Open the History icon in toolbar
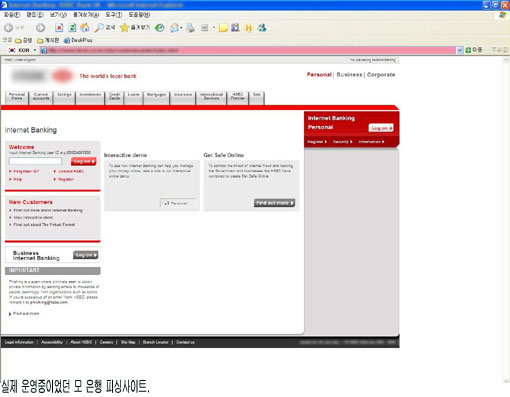 [x=160, y=28]
